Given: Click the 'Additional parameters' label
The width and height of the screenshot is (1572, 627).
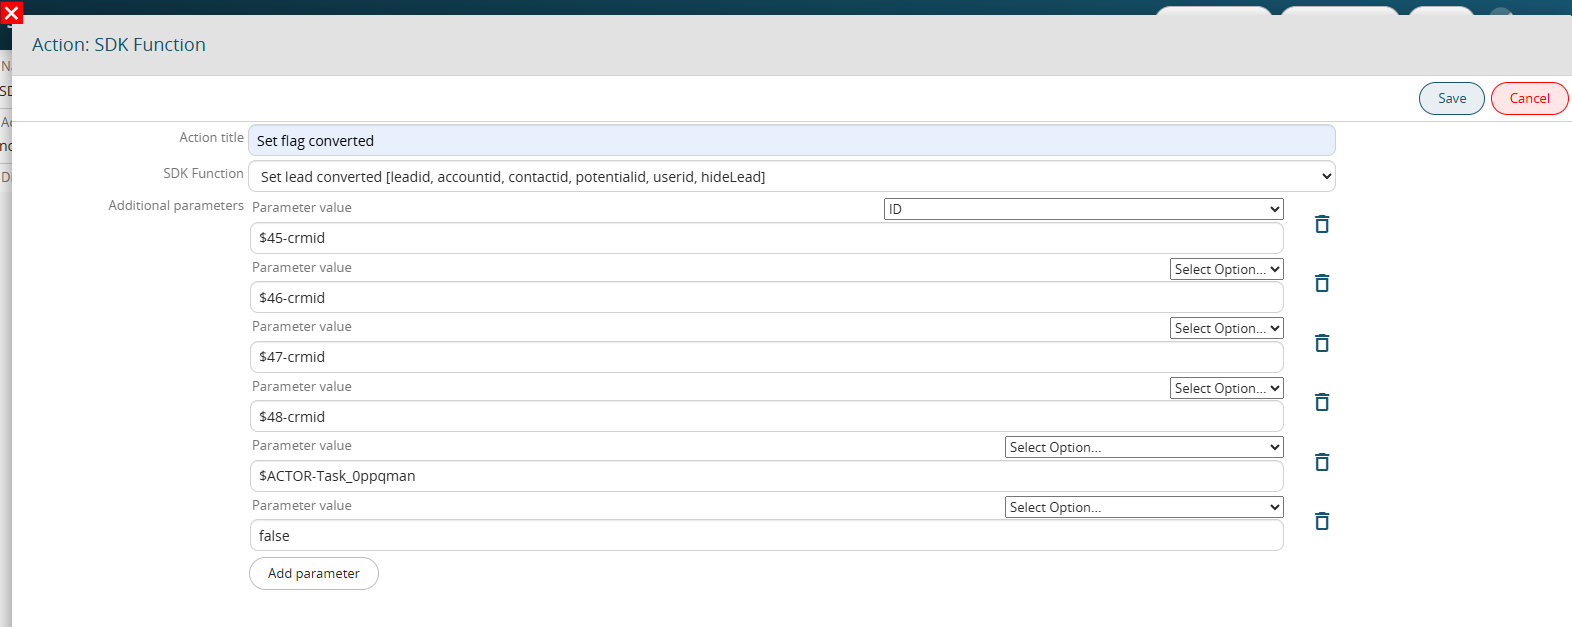Looking at the screenshot, I should pyautogui.click(x=176, y=205).
